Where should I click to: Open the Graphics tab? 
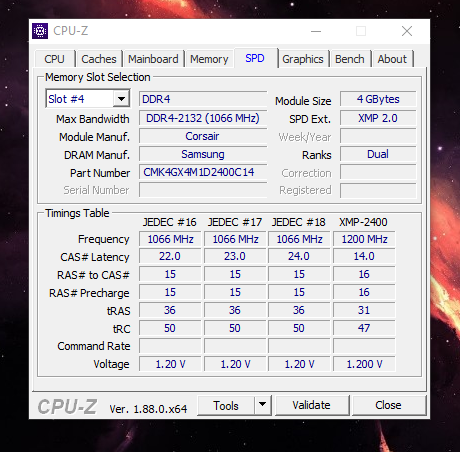(x=303, y=59)
